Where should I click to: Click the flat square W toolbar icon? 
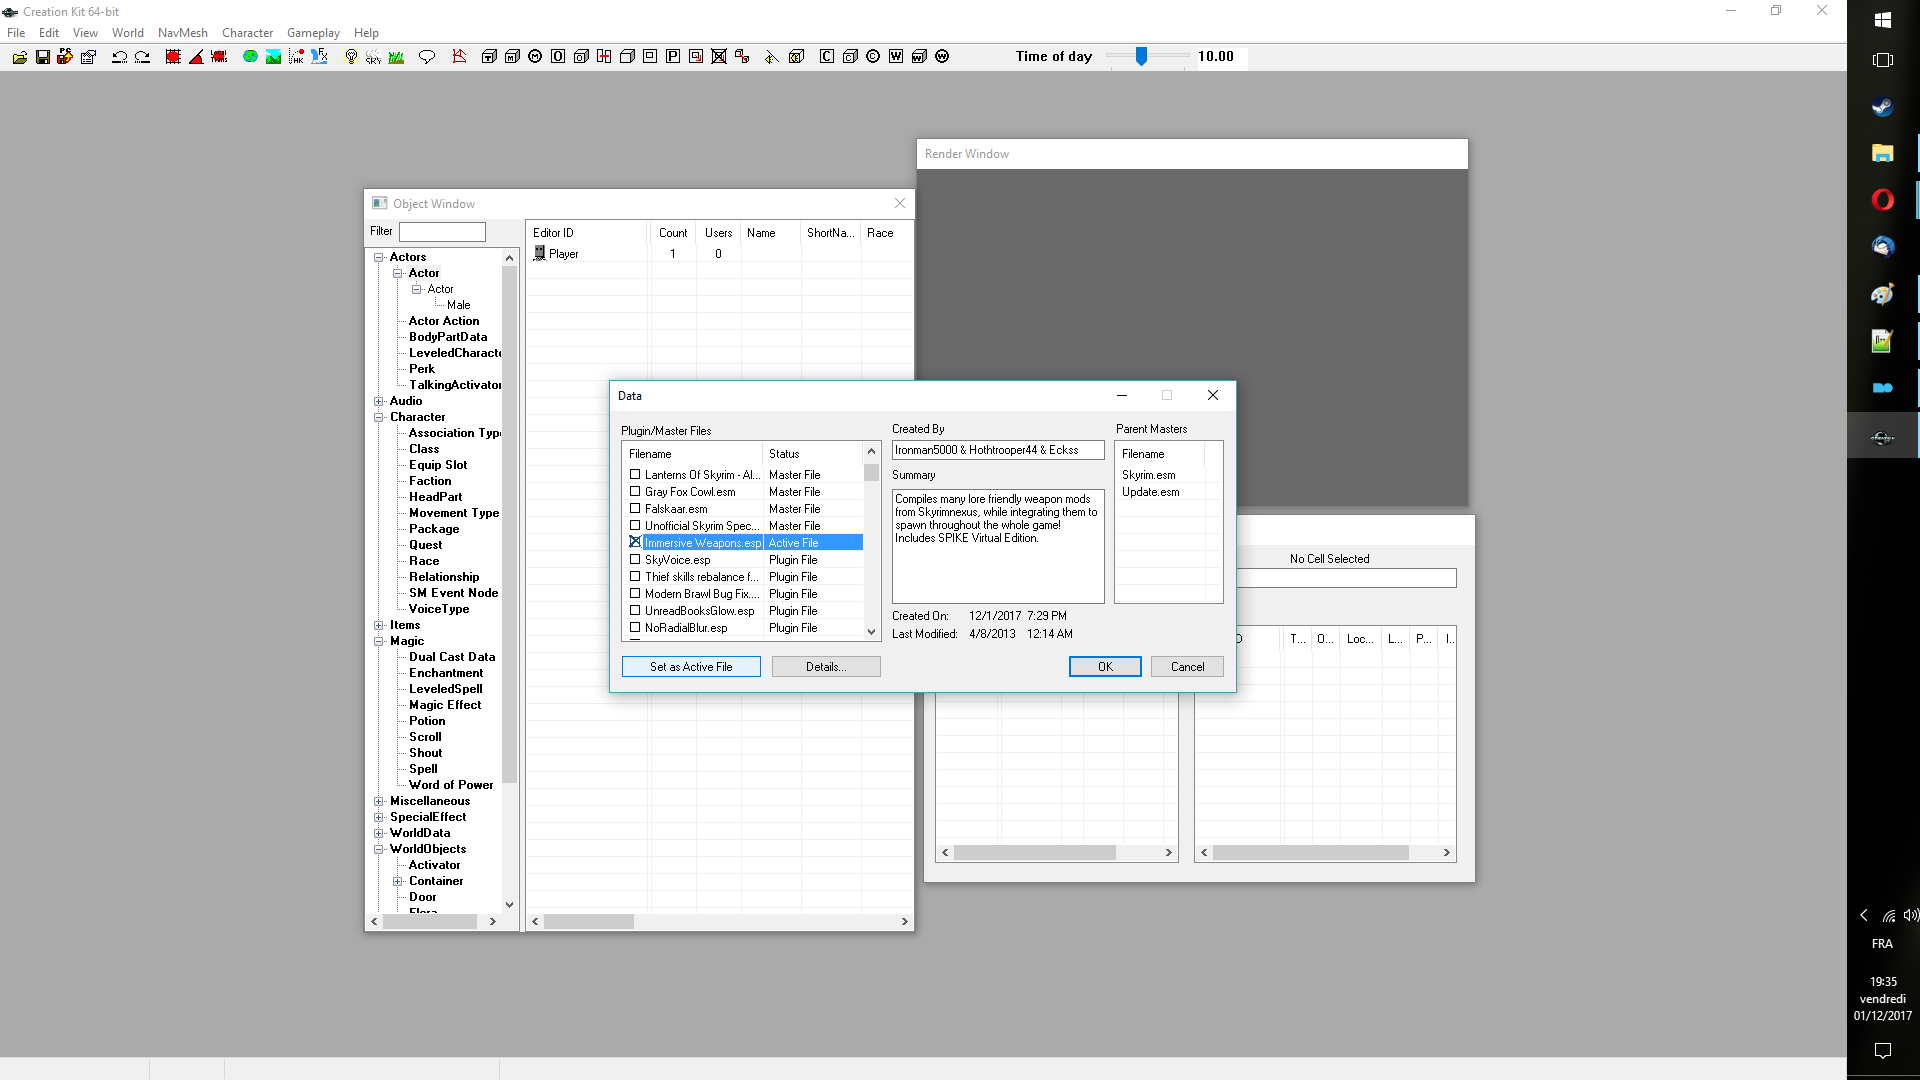[896, 57]
